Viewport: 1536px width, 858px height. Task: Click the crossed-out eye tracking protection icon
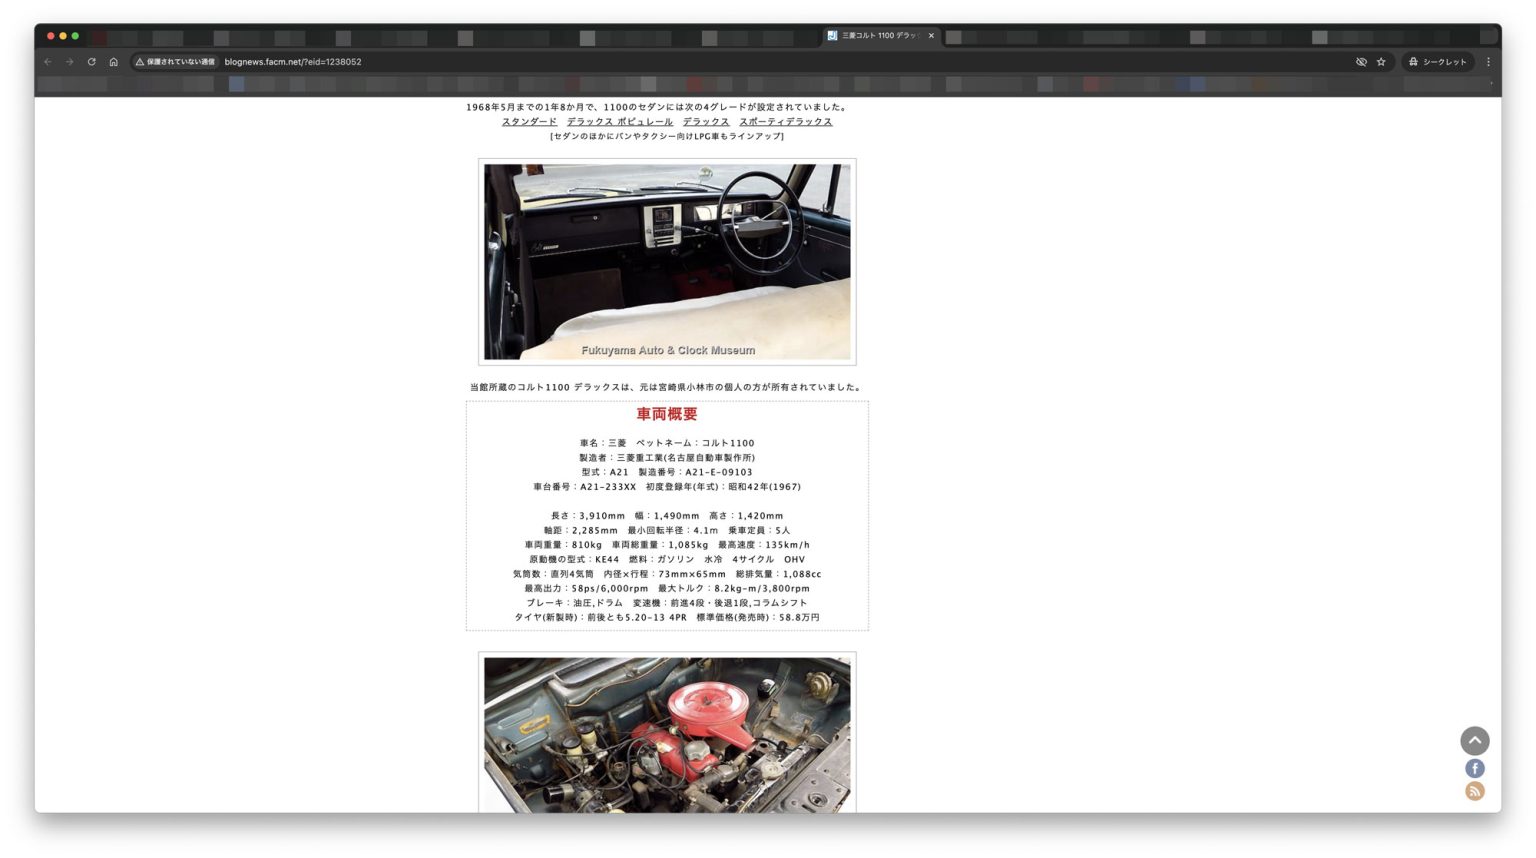(x=1361, y=62)
